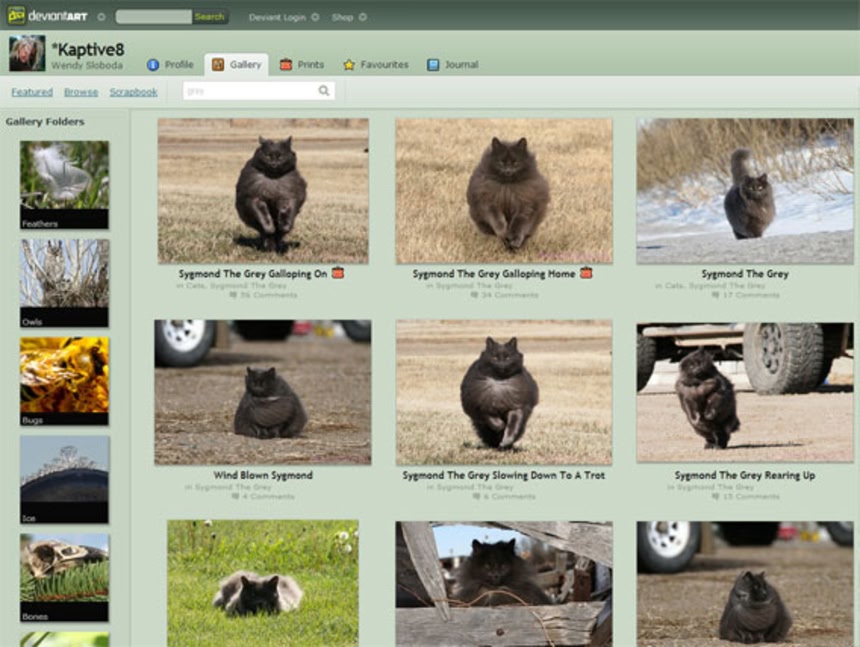860x647 pixels.
Task: Open the dropdown next to deviantART logo
Action: point(101,17)
